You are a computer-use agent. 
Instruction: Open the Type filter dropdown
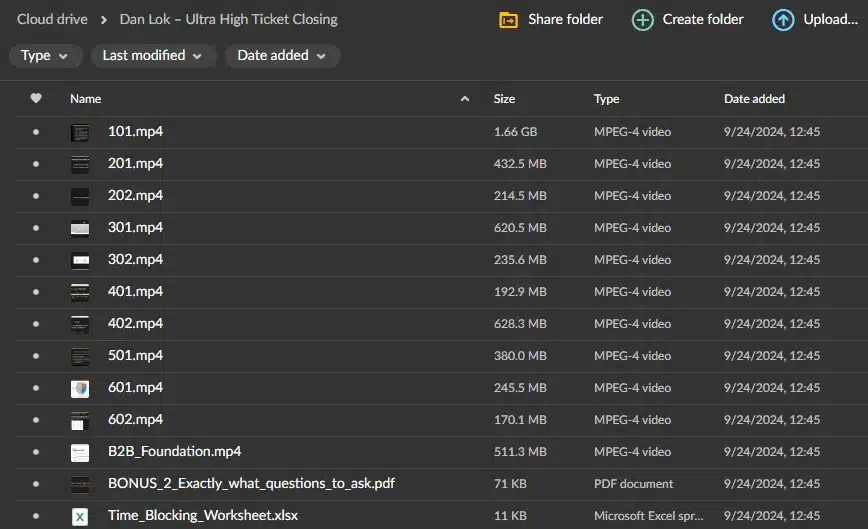coord(45,56)
